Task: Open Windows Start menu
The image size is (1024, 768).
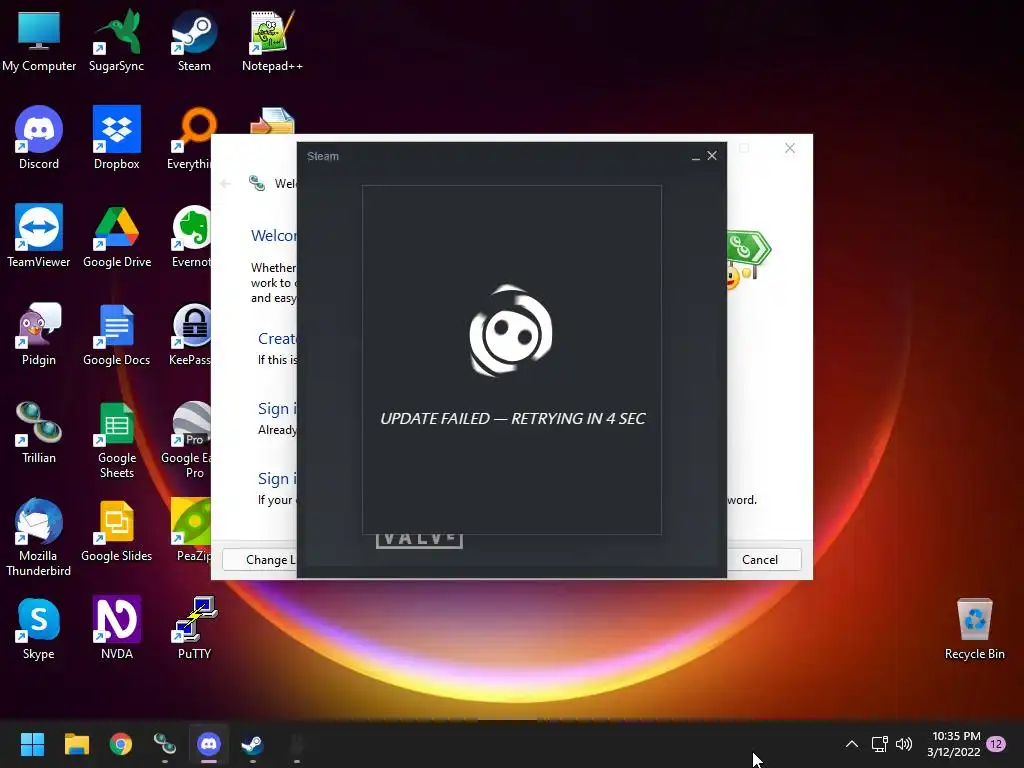Action: pos(32,744)
